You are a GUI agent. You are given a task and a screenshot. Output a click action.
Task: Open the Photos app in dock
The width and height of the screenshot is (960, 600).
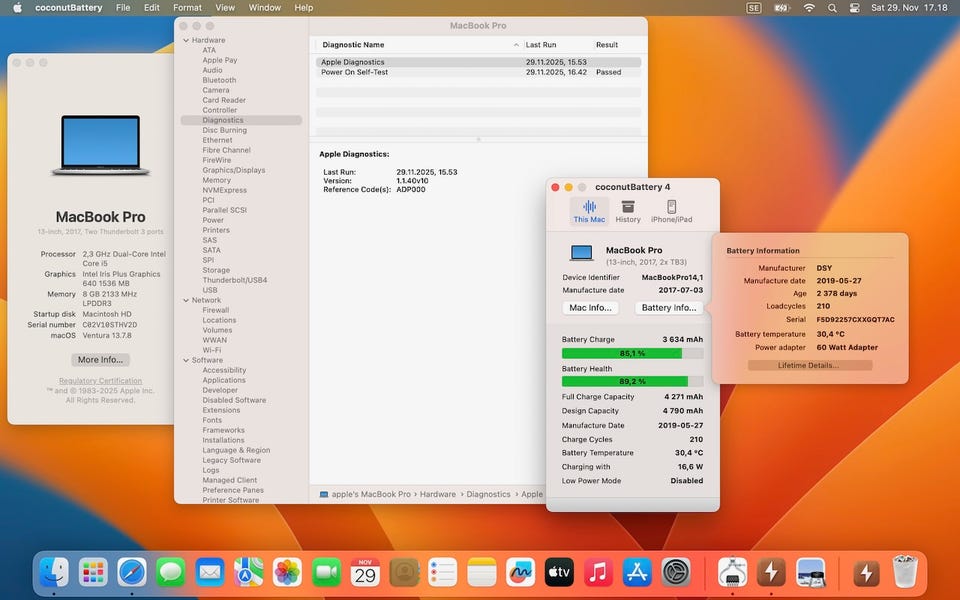pyautogui.click(x=287, y=572)
